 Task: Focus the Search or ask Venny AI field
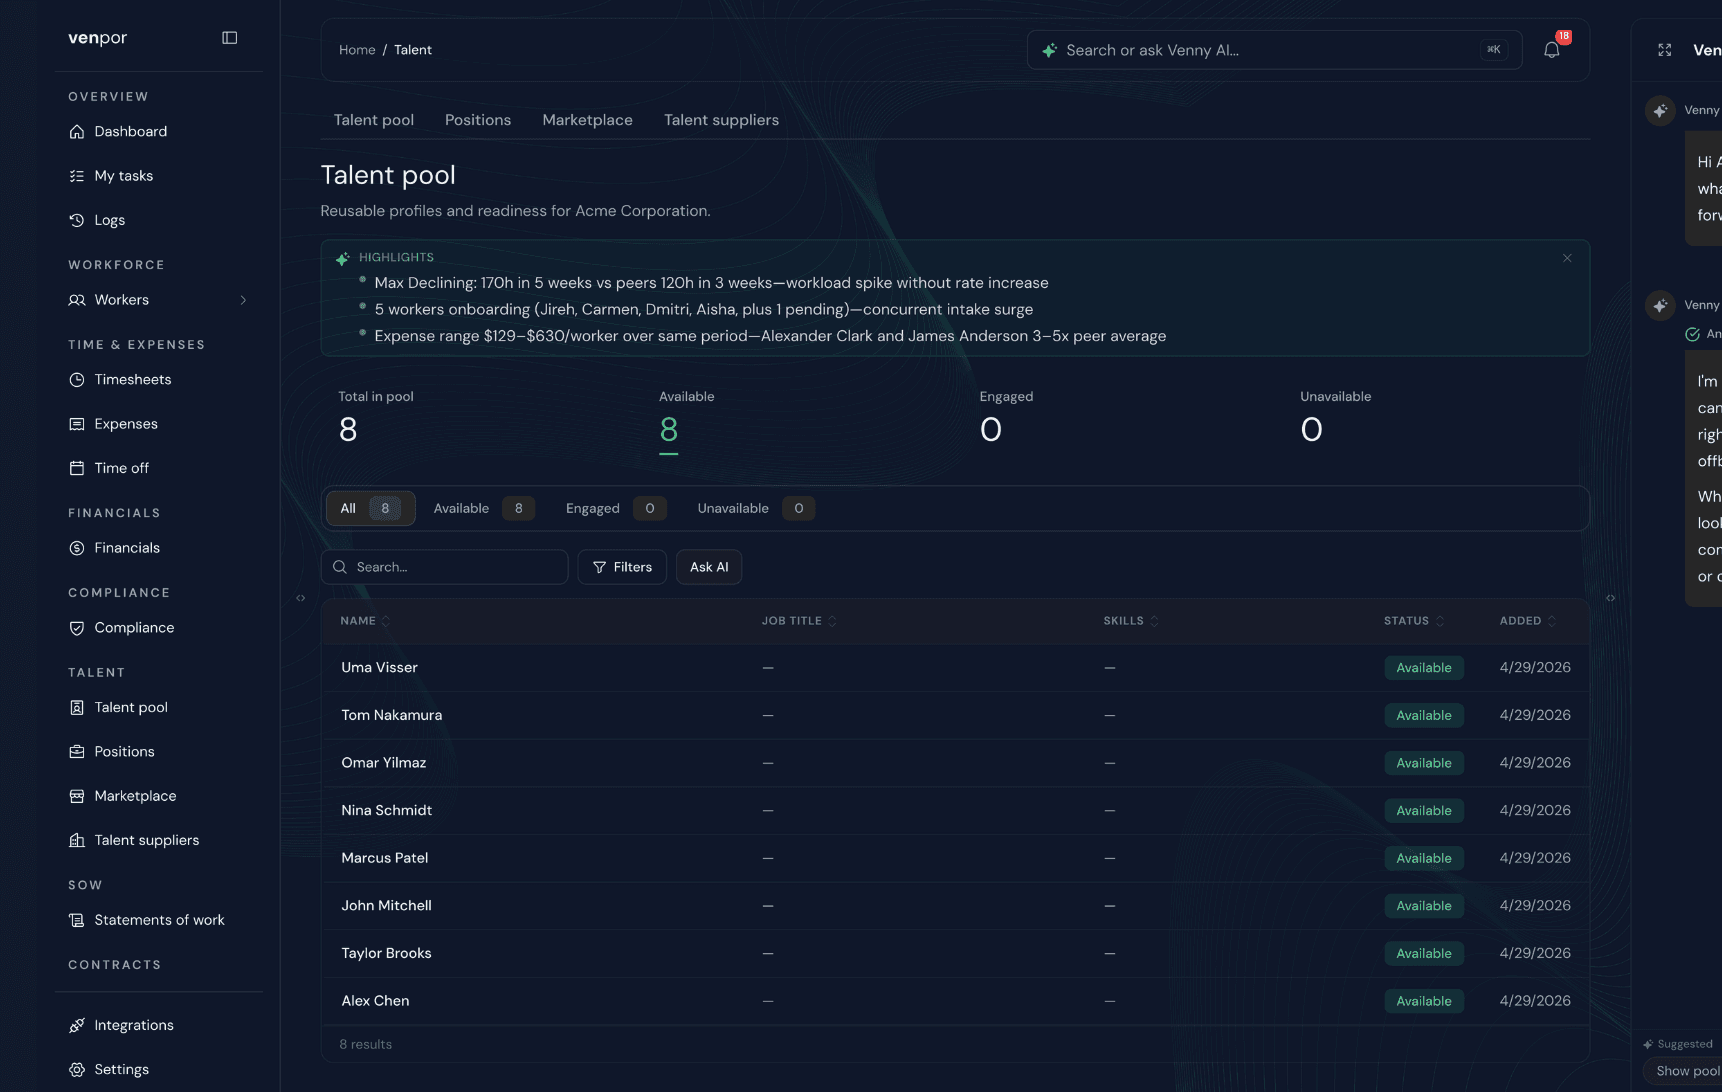[x=1274, y=50]
